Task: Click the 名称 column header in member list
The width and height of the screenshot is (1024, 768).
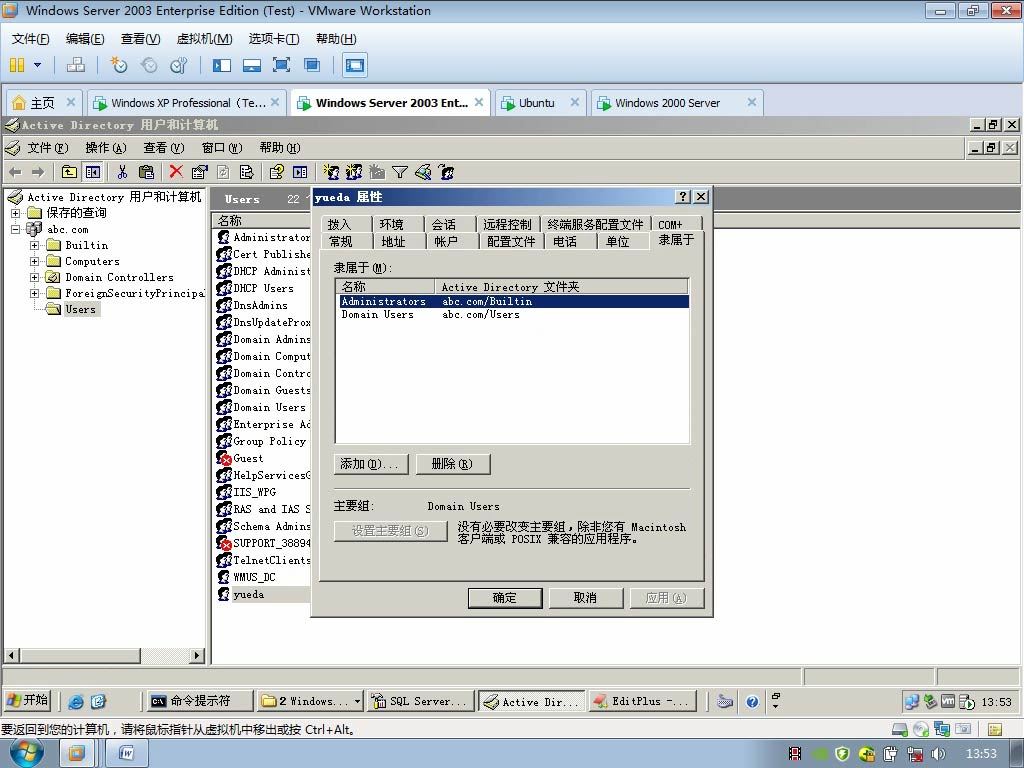Action: tap(385, 287)
